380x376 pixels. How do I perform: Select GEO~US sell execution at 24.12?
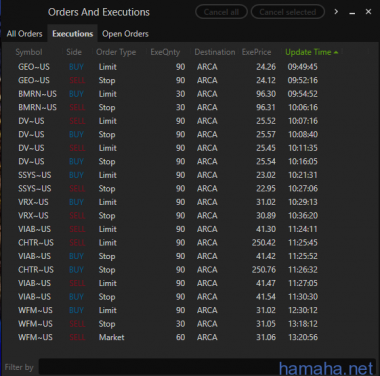(x=190, y=80)
